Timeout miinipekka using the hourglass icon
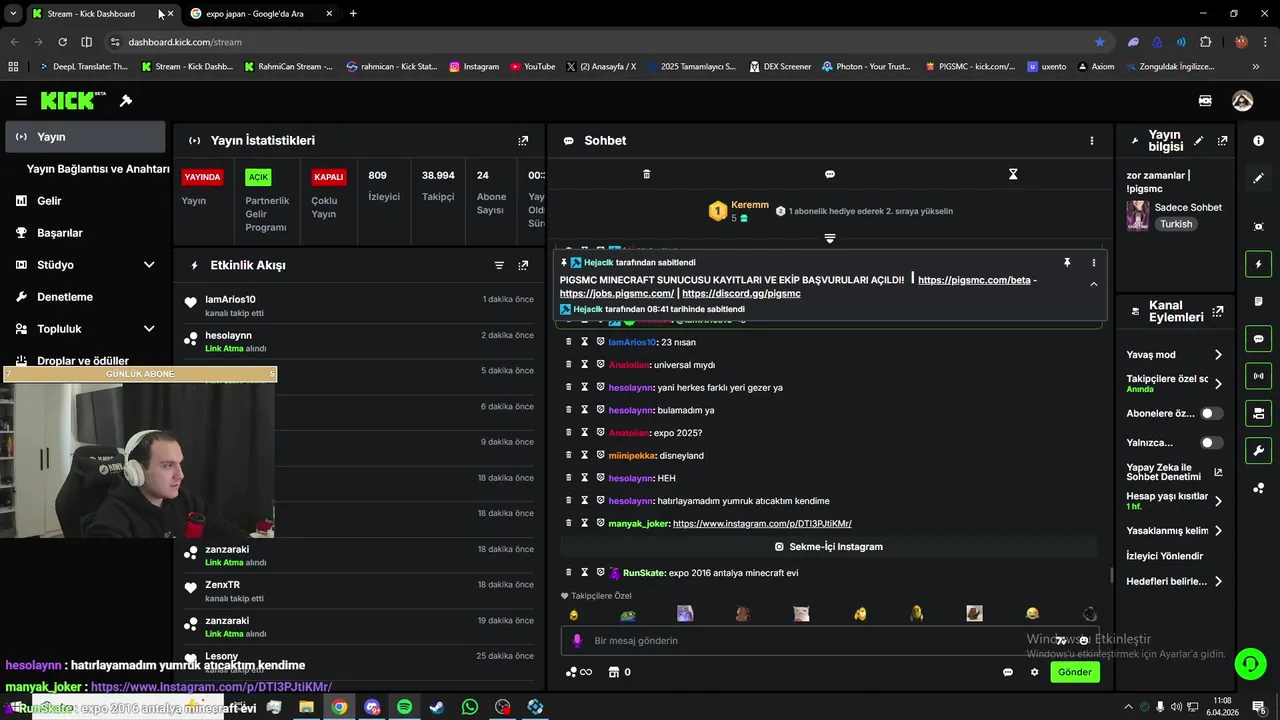Screen dimensions: 1280x720 point(585,455)
